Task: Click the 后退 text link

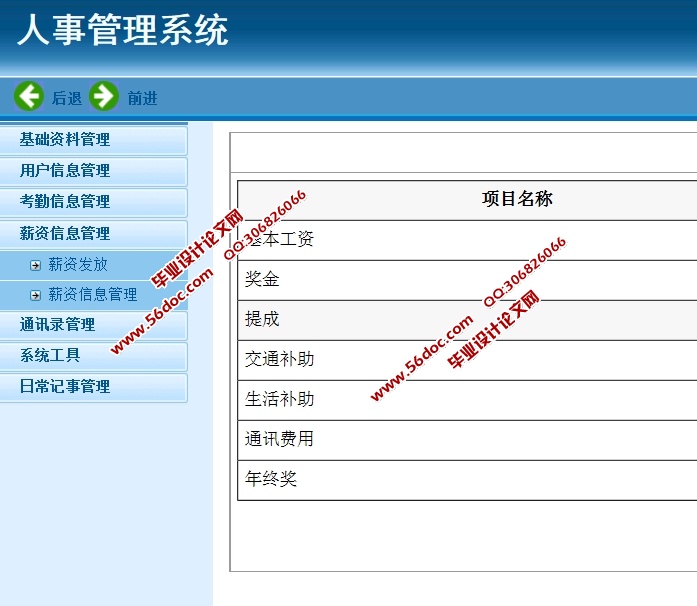Action: tap(67, 98)
